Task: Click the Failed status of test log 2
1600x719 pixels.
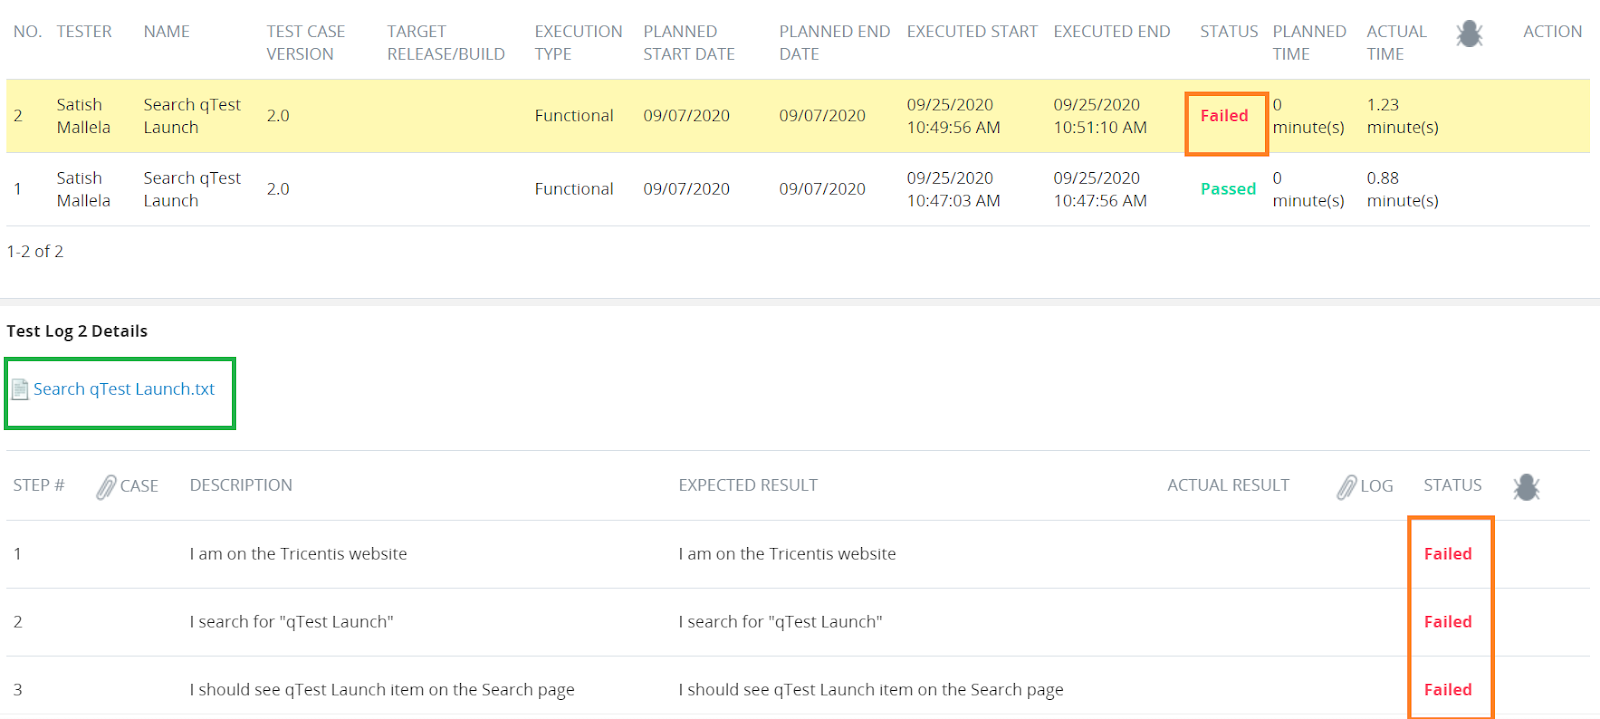Action: [1224, 116]
